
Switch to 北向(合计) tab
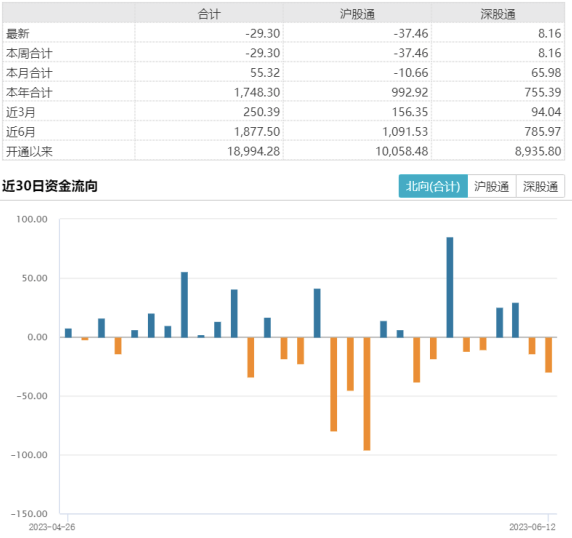coord(433,186)
